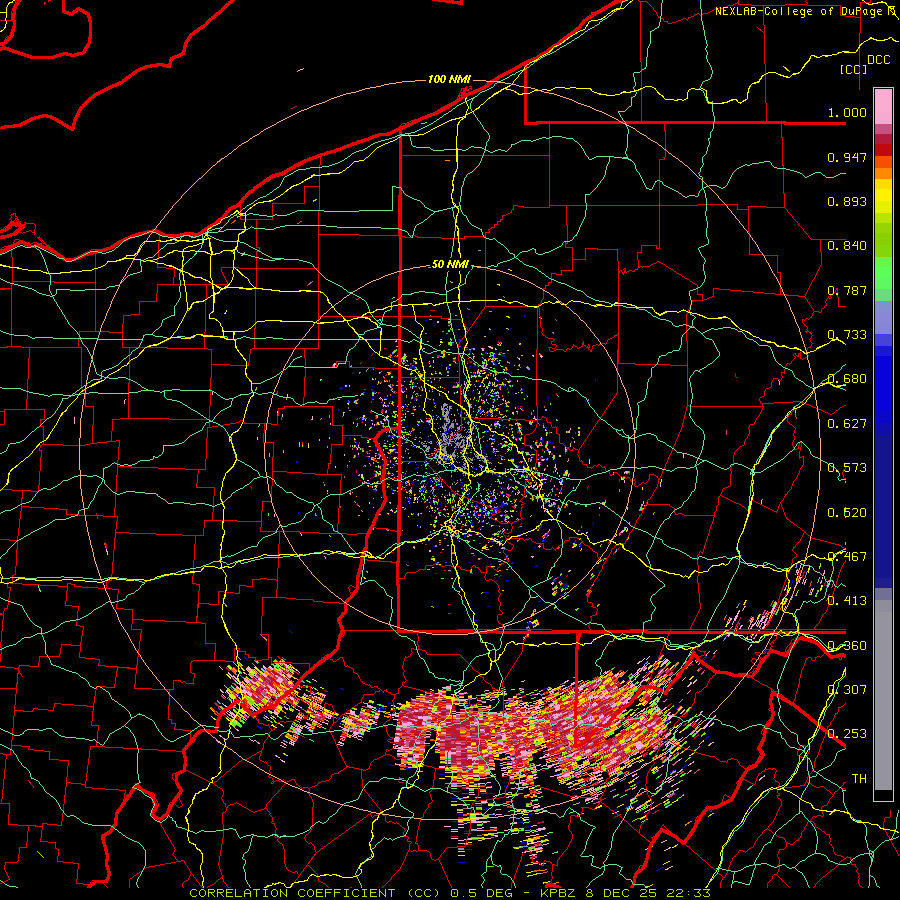Click the 0.947 scale value
The width and height of the screenshot is (900, 900).
coord(847,157)
